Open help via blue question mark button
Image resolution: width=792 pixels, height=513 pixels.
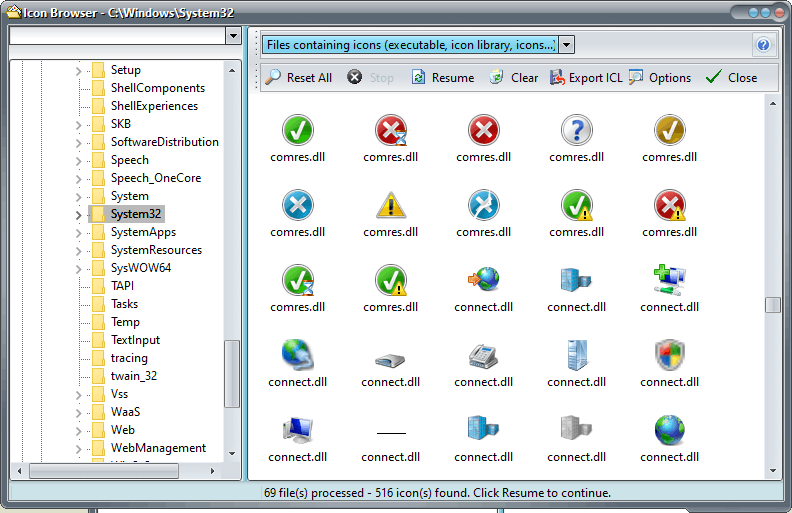[x=764, y=45]
